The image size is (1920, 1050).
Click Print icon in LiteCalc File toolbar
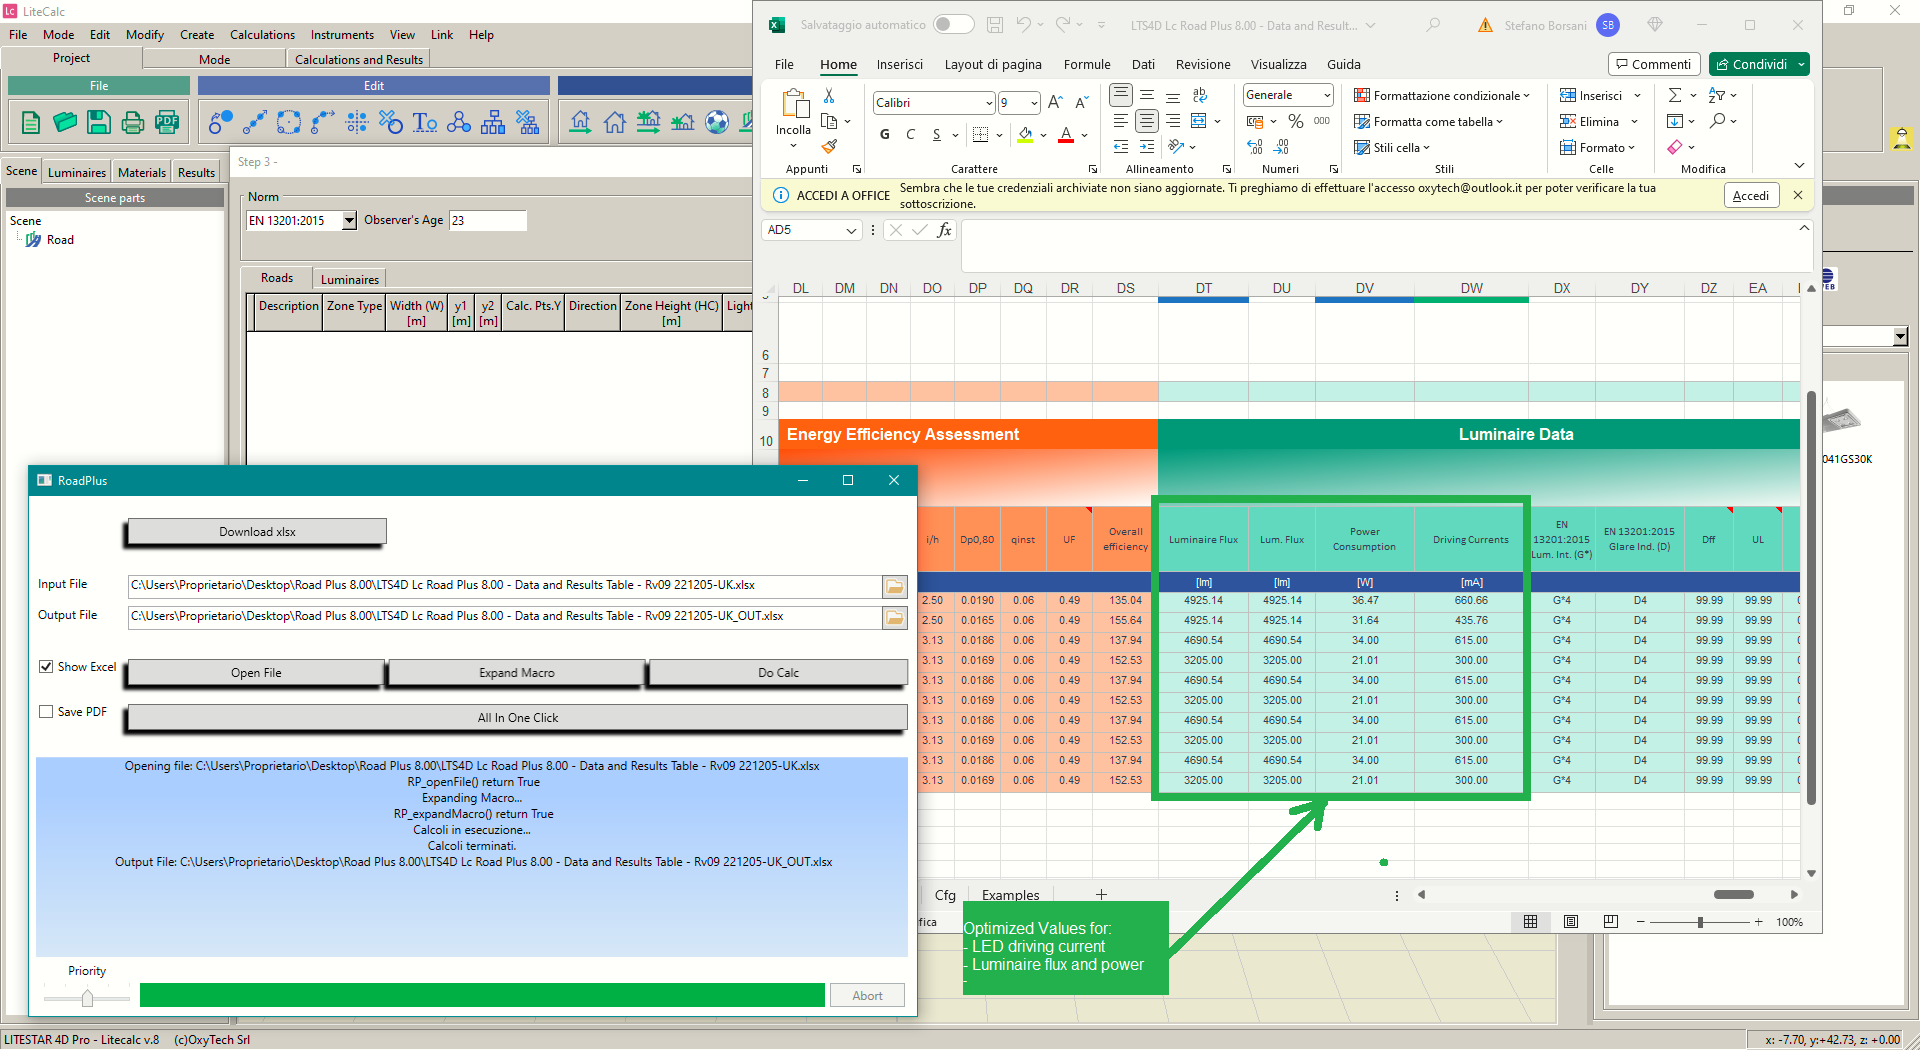tap(132, 122)
